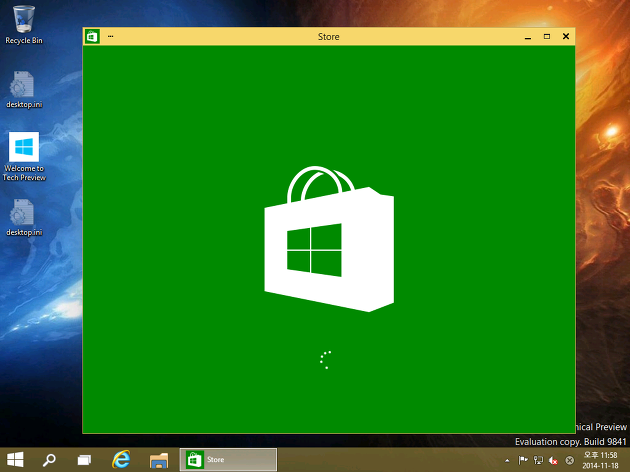Open the muted volume tray icon

554,460
